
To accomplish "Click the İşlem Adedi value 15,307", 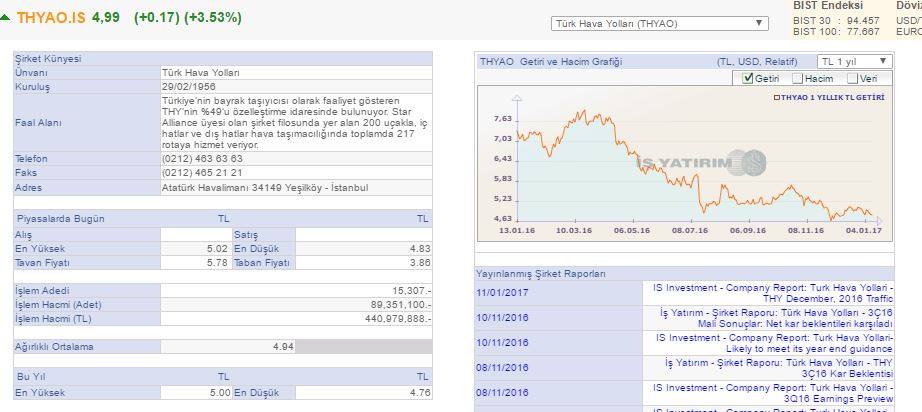I will coord(412,291).
